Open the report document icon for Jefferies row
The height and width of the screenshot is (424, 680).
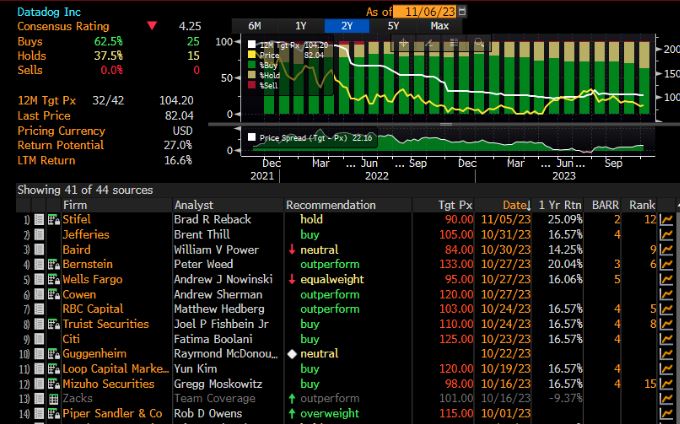pos(39,235)
